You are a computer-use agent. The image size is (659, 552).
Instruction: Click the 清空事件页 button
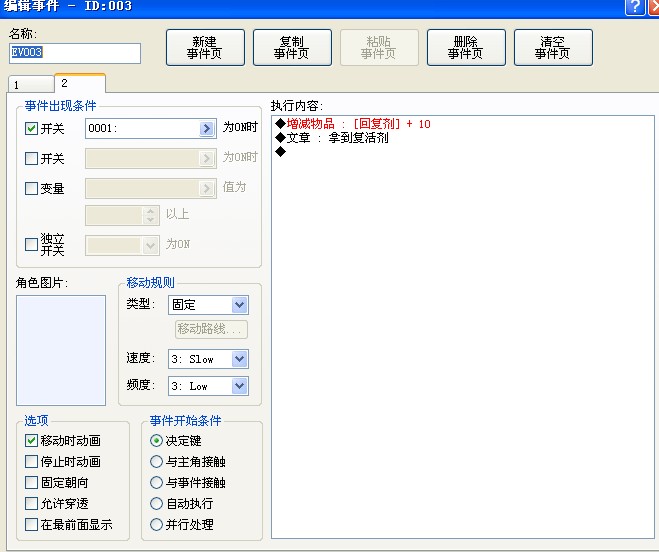[553, 48]
